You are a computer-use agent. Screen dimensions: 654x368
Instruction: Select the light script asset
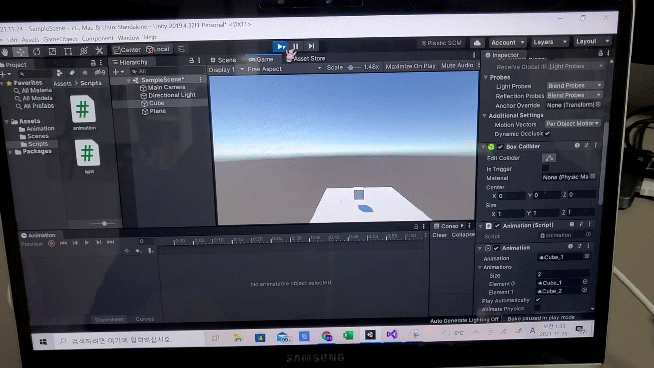88,157
